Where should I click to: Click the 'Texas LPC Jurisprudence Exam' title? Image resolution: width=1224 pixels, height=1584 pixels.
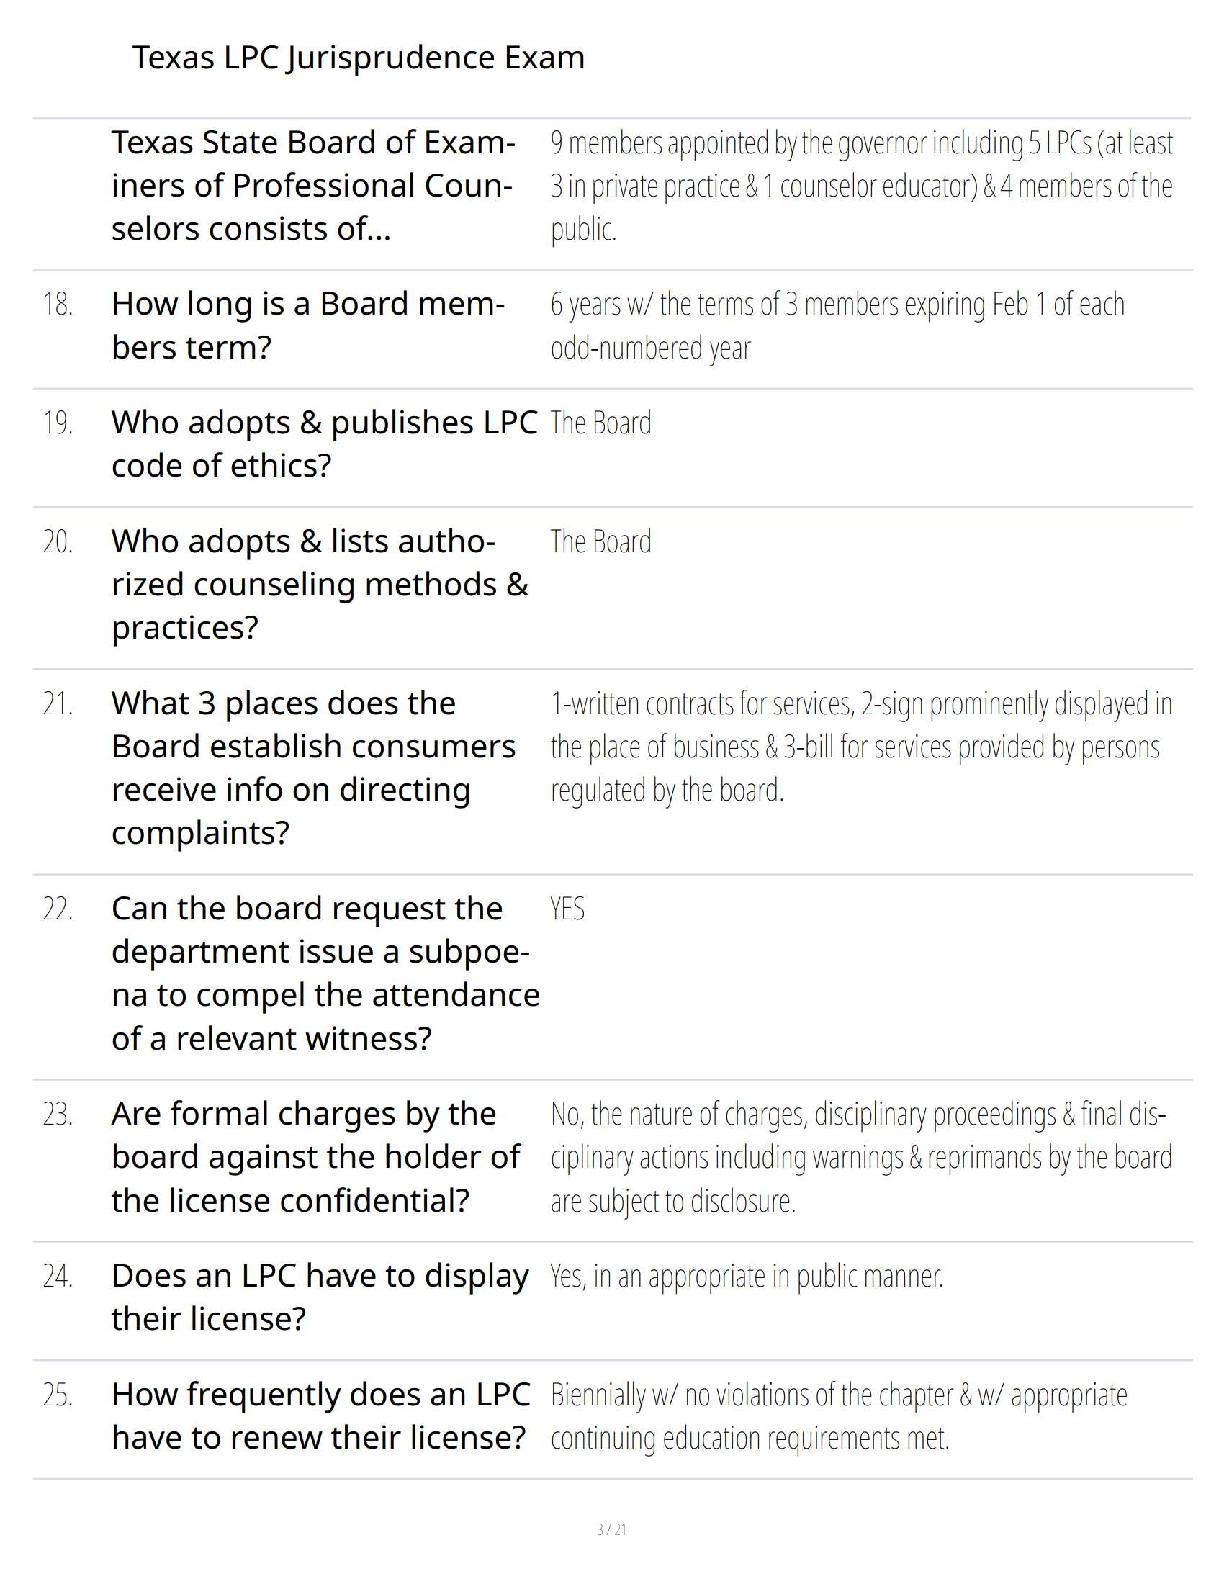click(358, 58)
